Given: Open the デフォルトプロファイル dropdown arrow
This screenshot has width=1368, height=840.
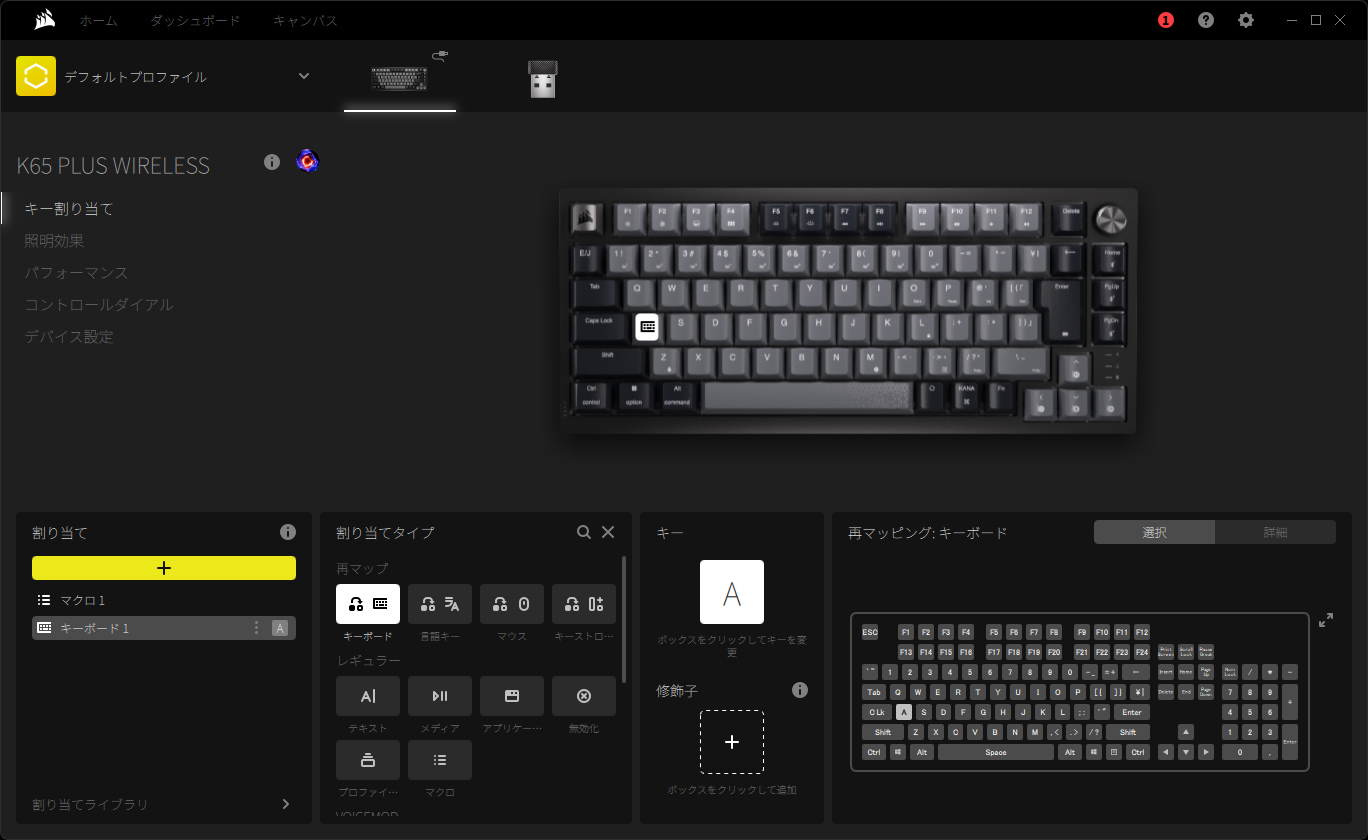Looking at the screenshot, I should (x=304, y=76).
